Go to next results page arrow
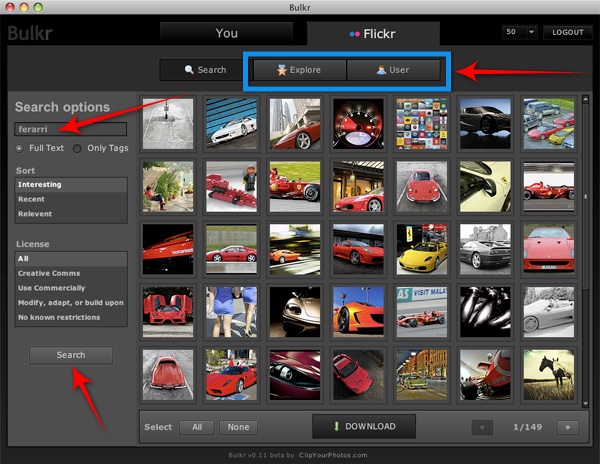This screenshot has height=464, width=600. [567, 427]
